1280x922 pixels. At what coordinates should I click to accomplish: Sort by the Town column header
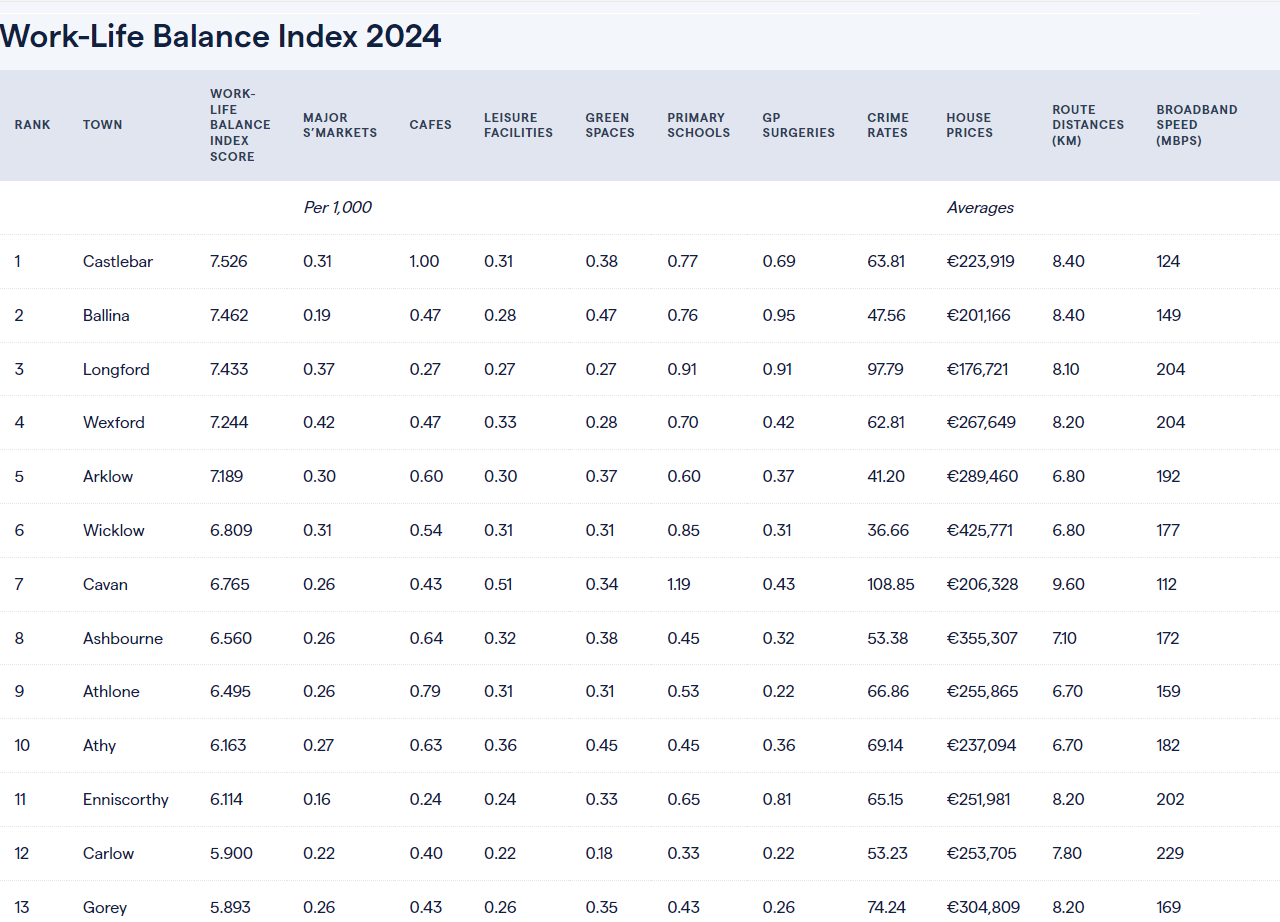[x=102, y=125]
